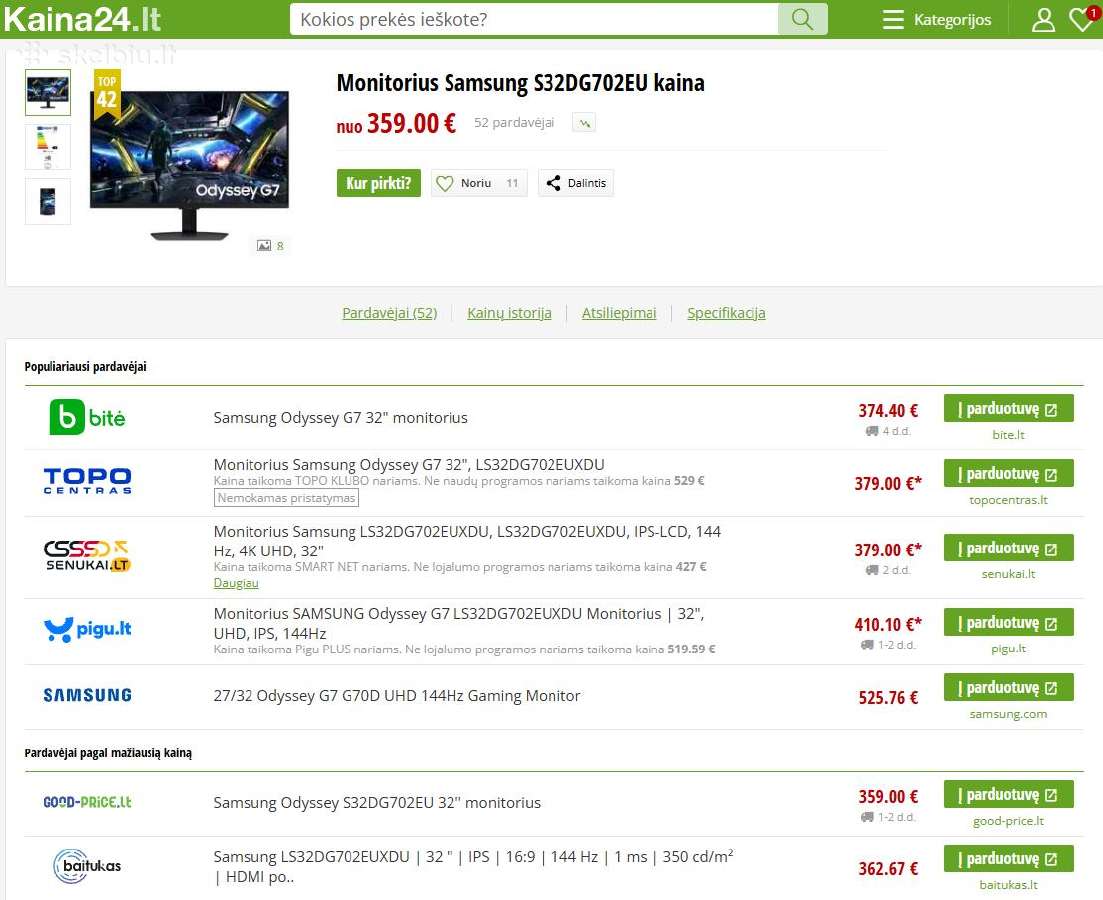Open 'Samsung Odyssey G7 32" monitorius' bitė offer
This screenshot has width=1103, height=900.
coord(340,417)
